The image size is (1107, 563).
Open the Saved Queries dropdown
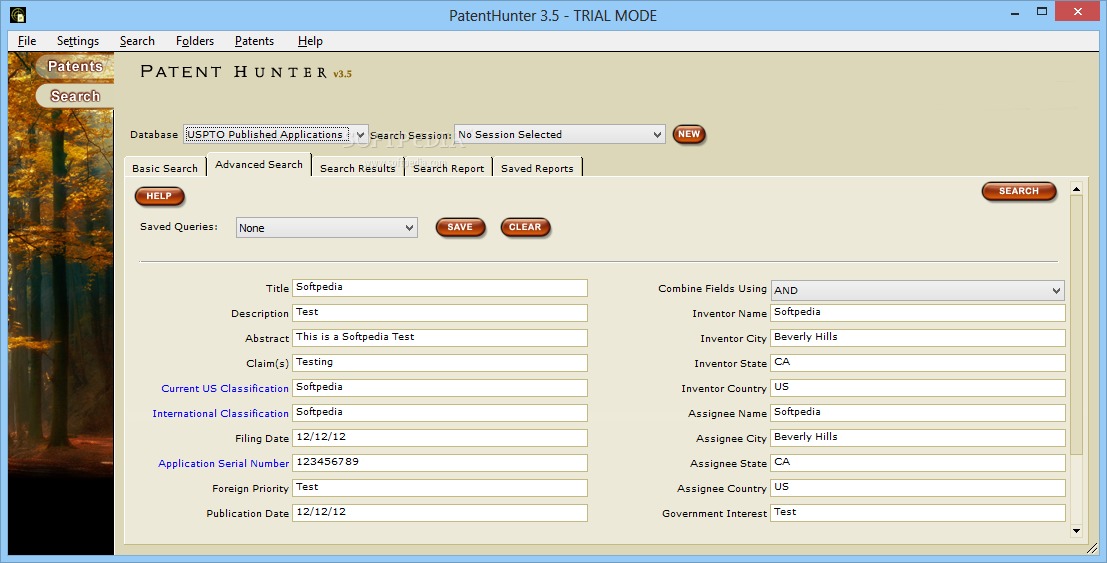click(327, 228)
